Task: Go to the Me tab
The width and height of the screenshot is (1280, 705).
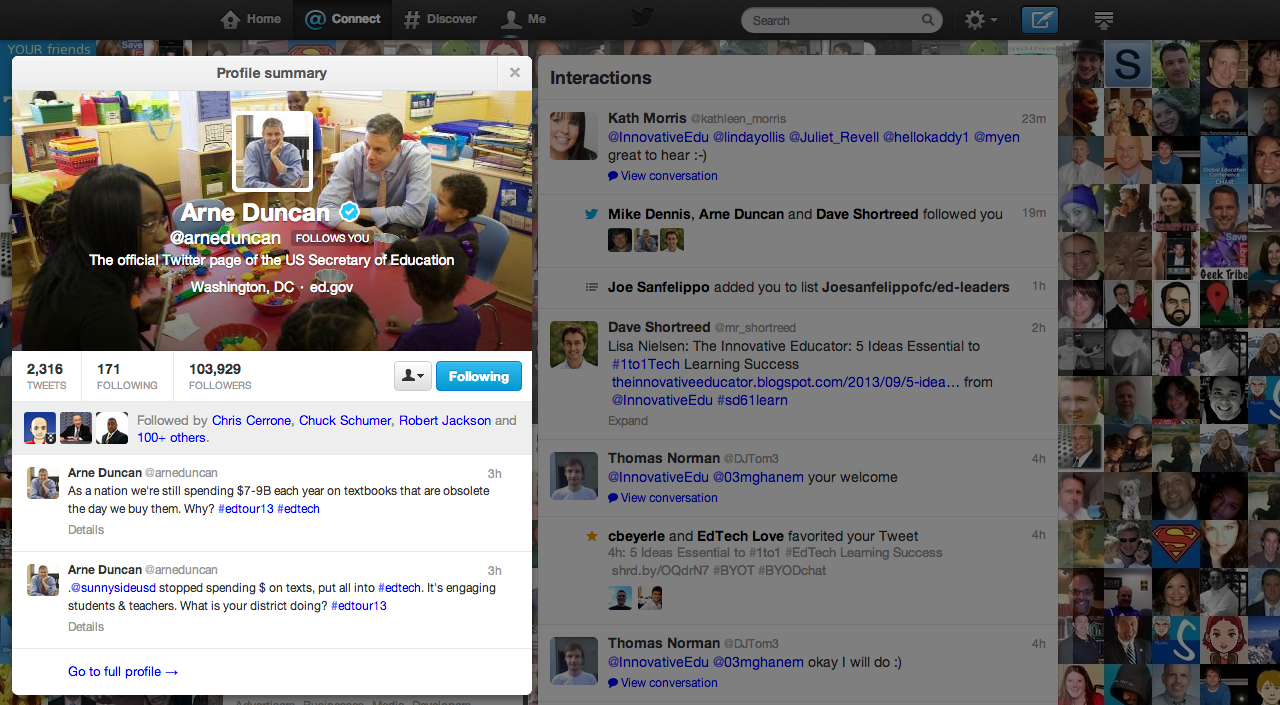Action: click(524, 19)
